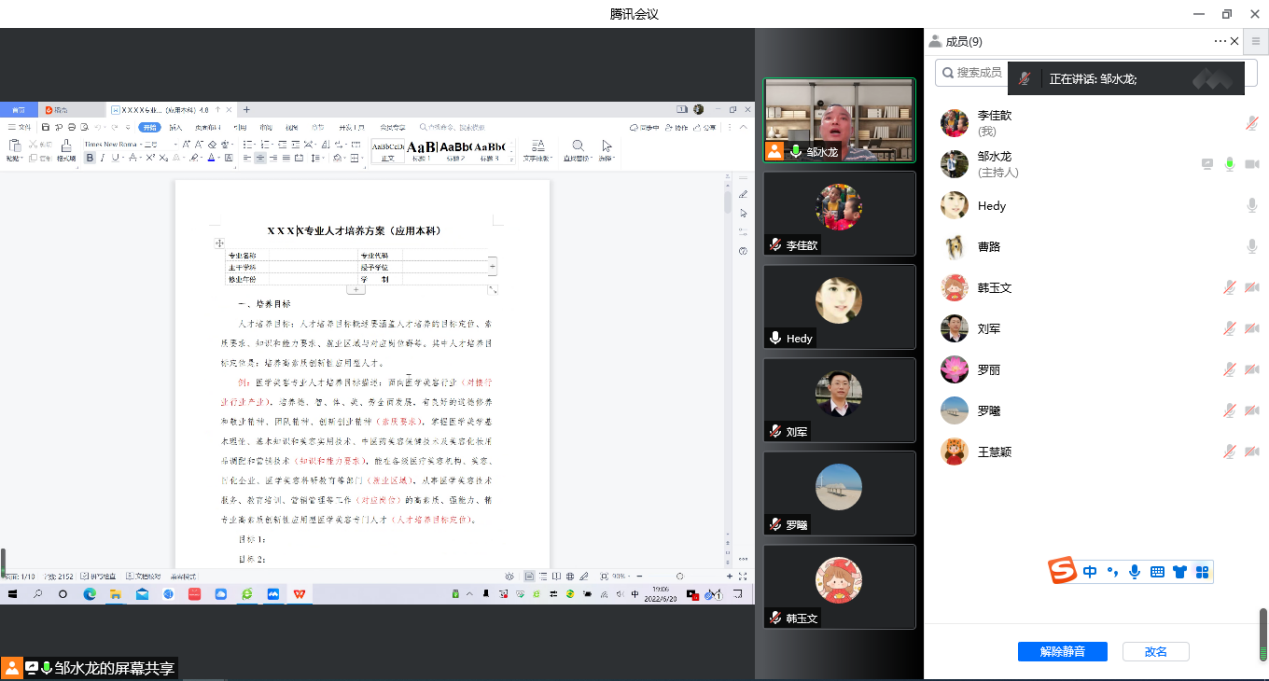Toggle Sogou Chinese/English 中 mode selector

1089,572
